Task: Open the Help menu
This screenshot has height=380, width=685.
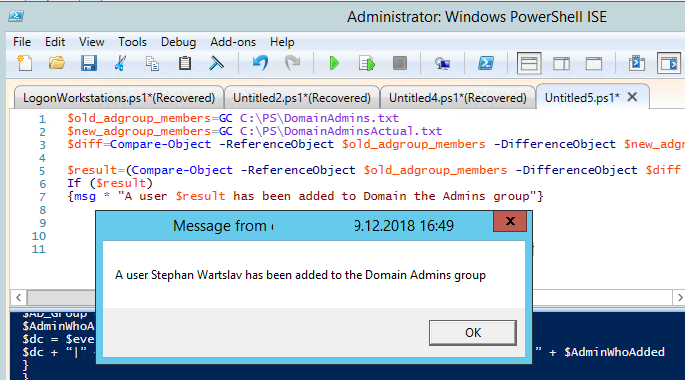Action: [282, 42]
